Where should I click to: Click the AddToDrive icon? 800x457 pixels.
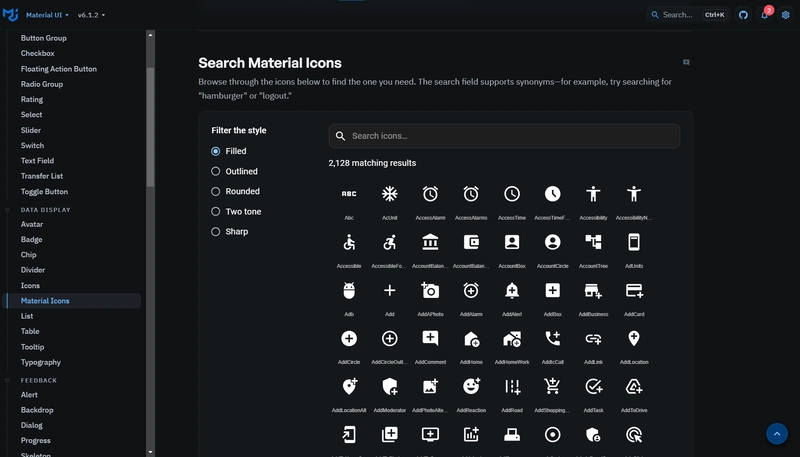[x=634, y=387]
